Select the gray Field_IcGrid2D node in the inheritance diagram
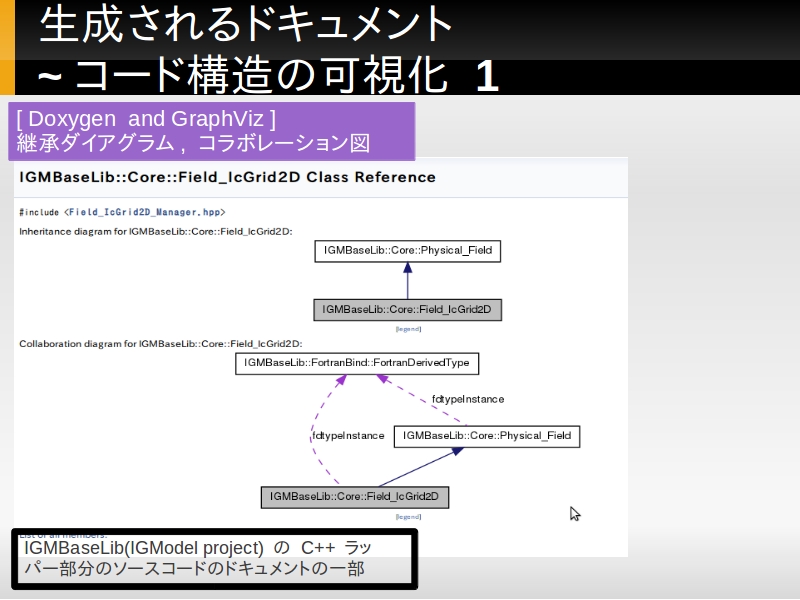Screen dimensions: 800x600 tap(407, 310)
